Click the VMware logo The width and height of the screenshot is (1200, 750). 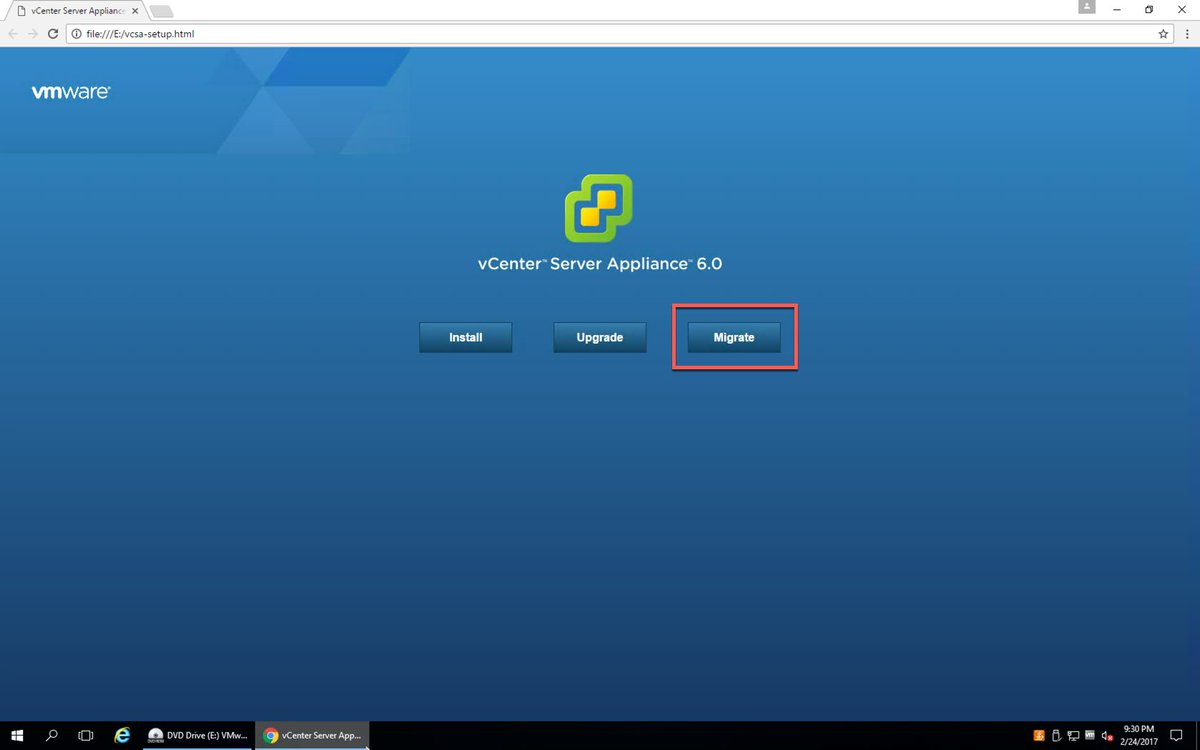pyautogui.click(x=71, y=92)
